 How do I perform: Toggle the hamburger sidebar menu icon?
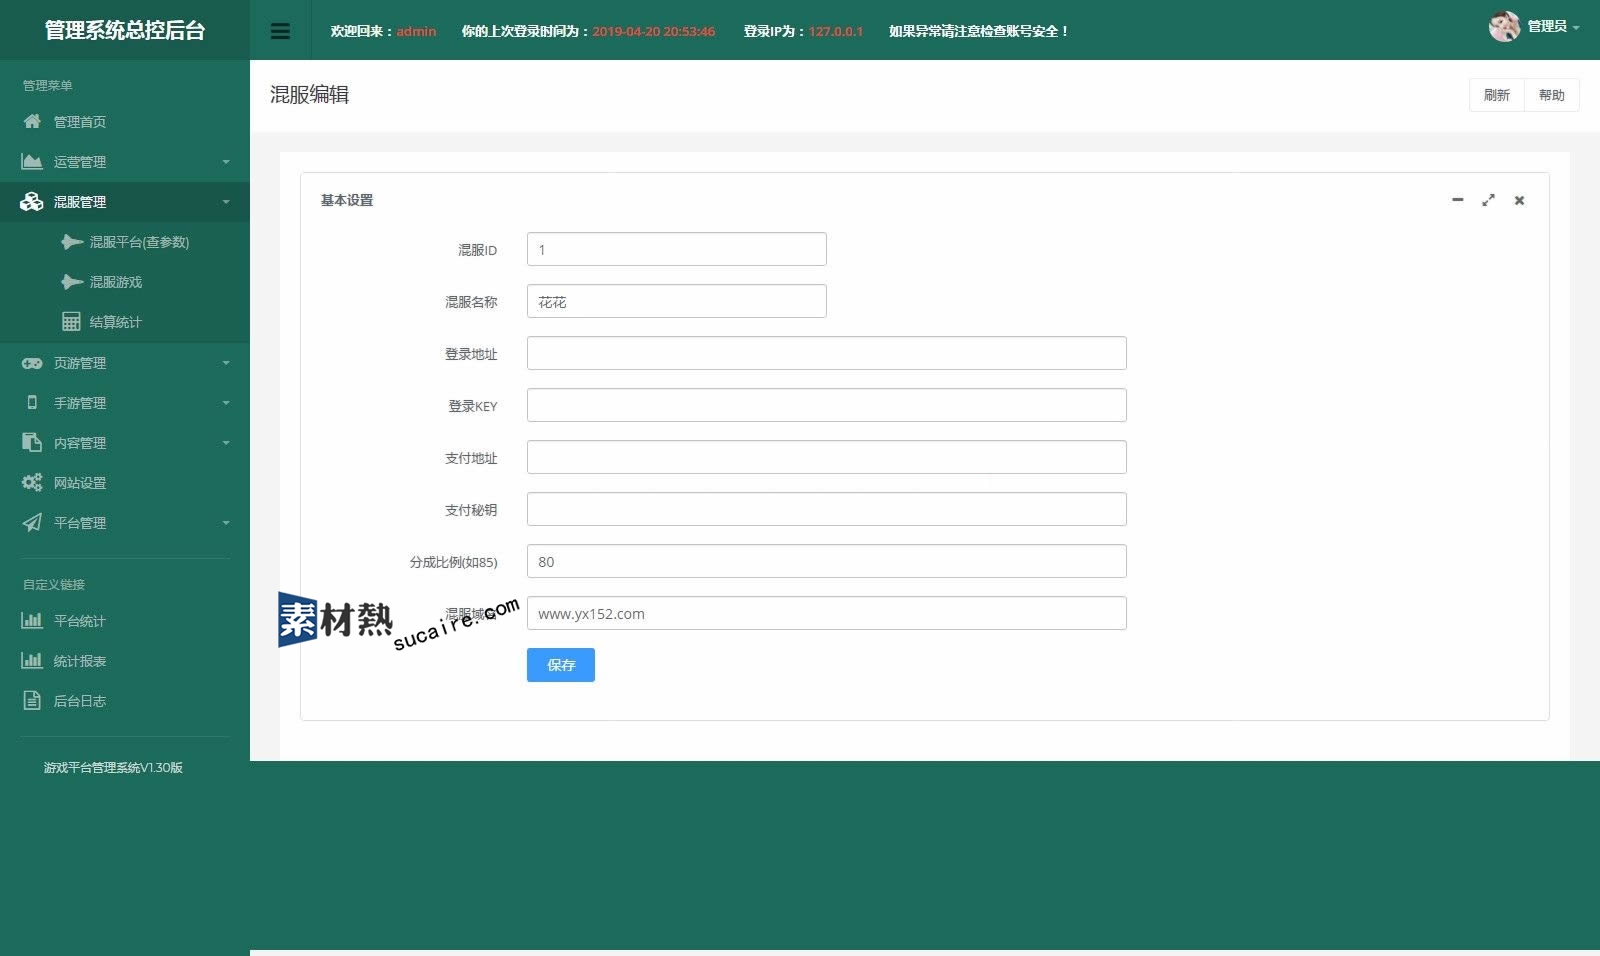click(x=280, y=31)
